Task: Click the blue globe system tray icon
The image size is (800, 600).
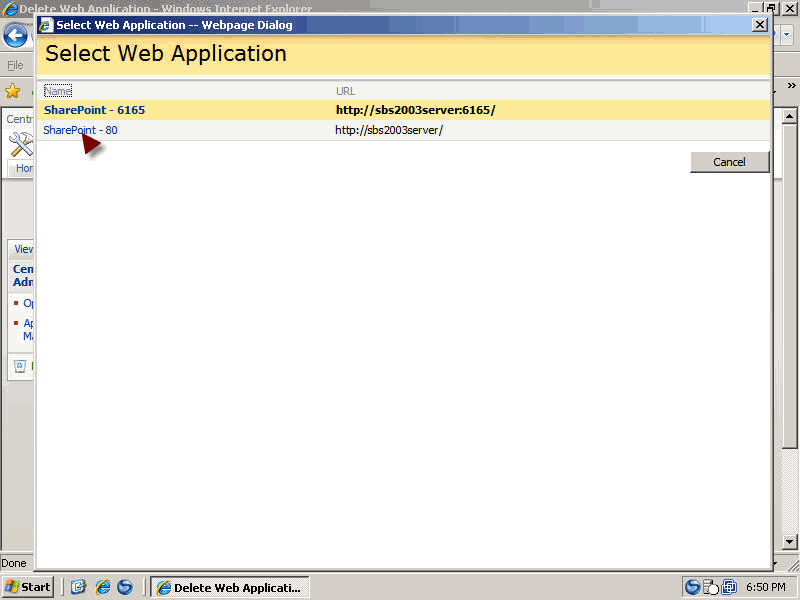Action: pyautogui.click(x=692, y=587)
